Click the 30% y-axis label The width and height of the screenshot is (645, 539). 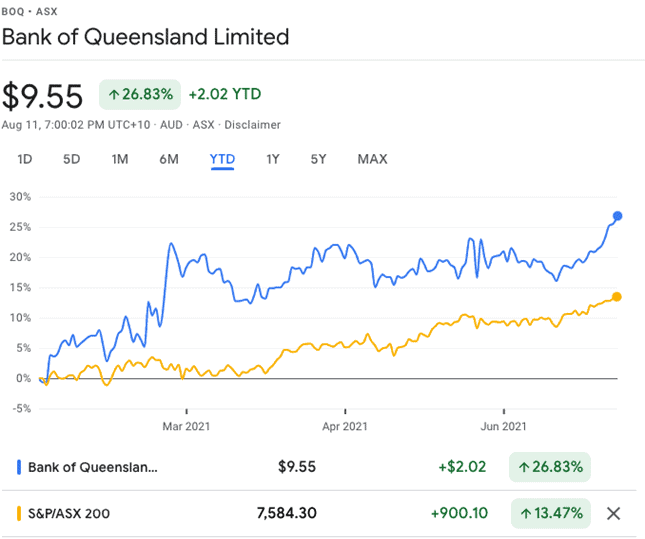coord(21,197)
